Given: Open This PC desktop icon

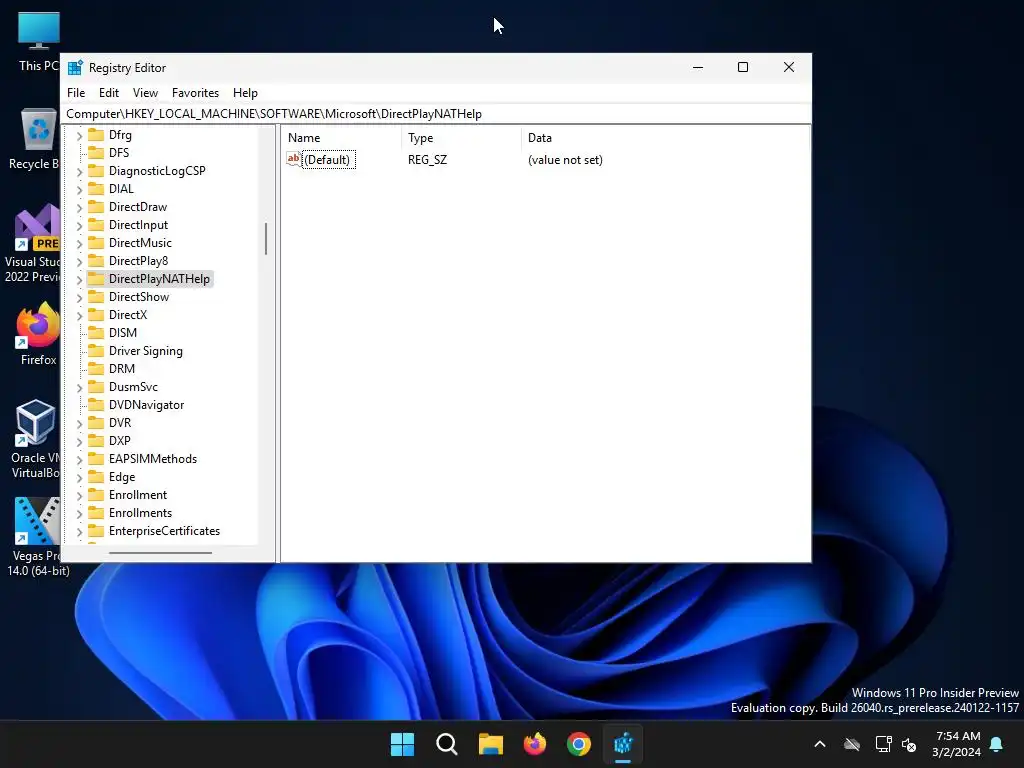Looking at the screenshot, I should tap(39, 41).
